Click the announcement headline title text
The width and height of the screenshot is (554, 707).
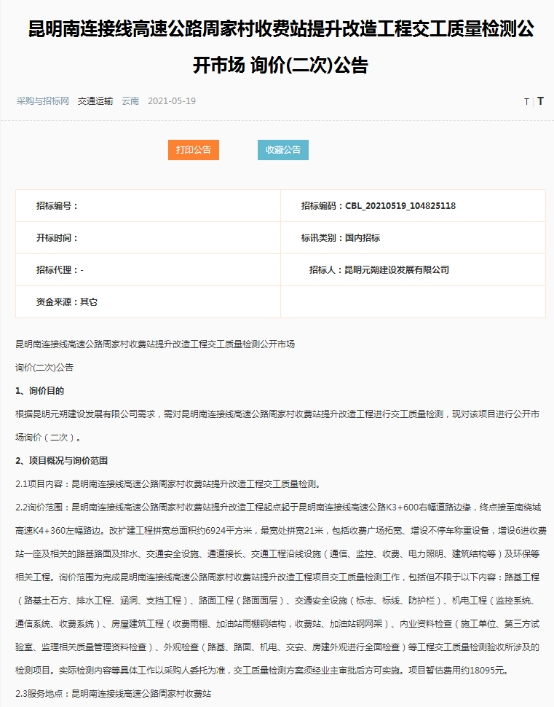coord(281,47)
